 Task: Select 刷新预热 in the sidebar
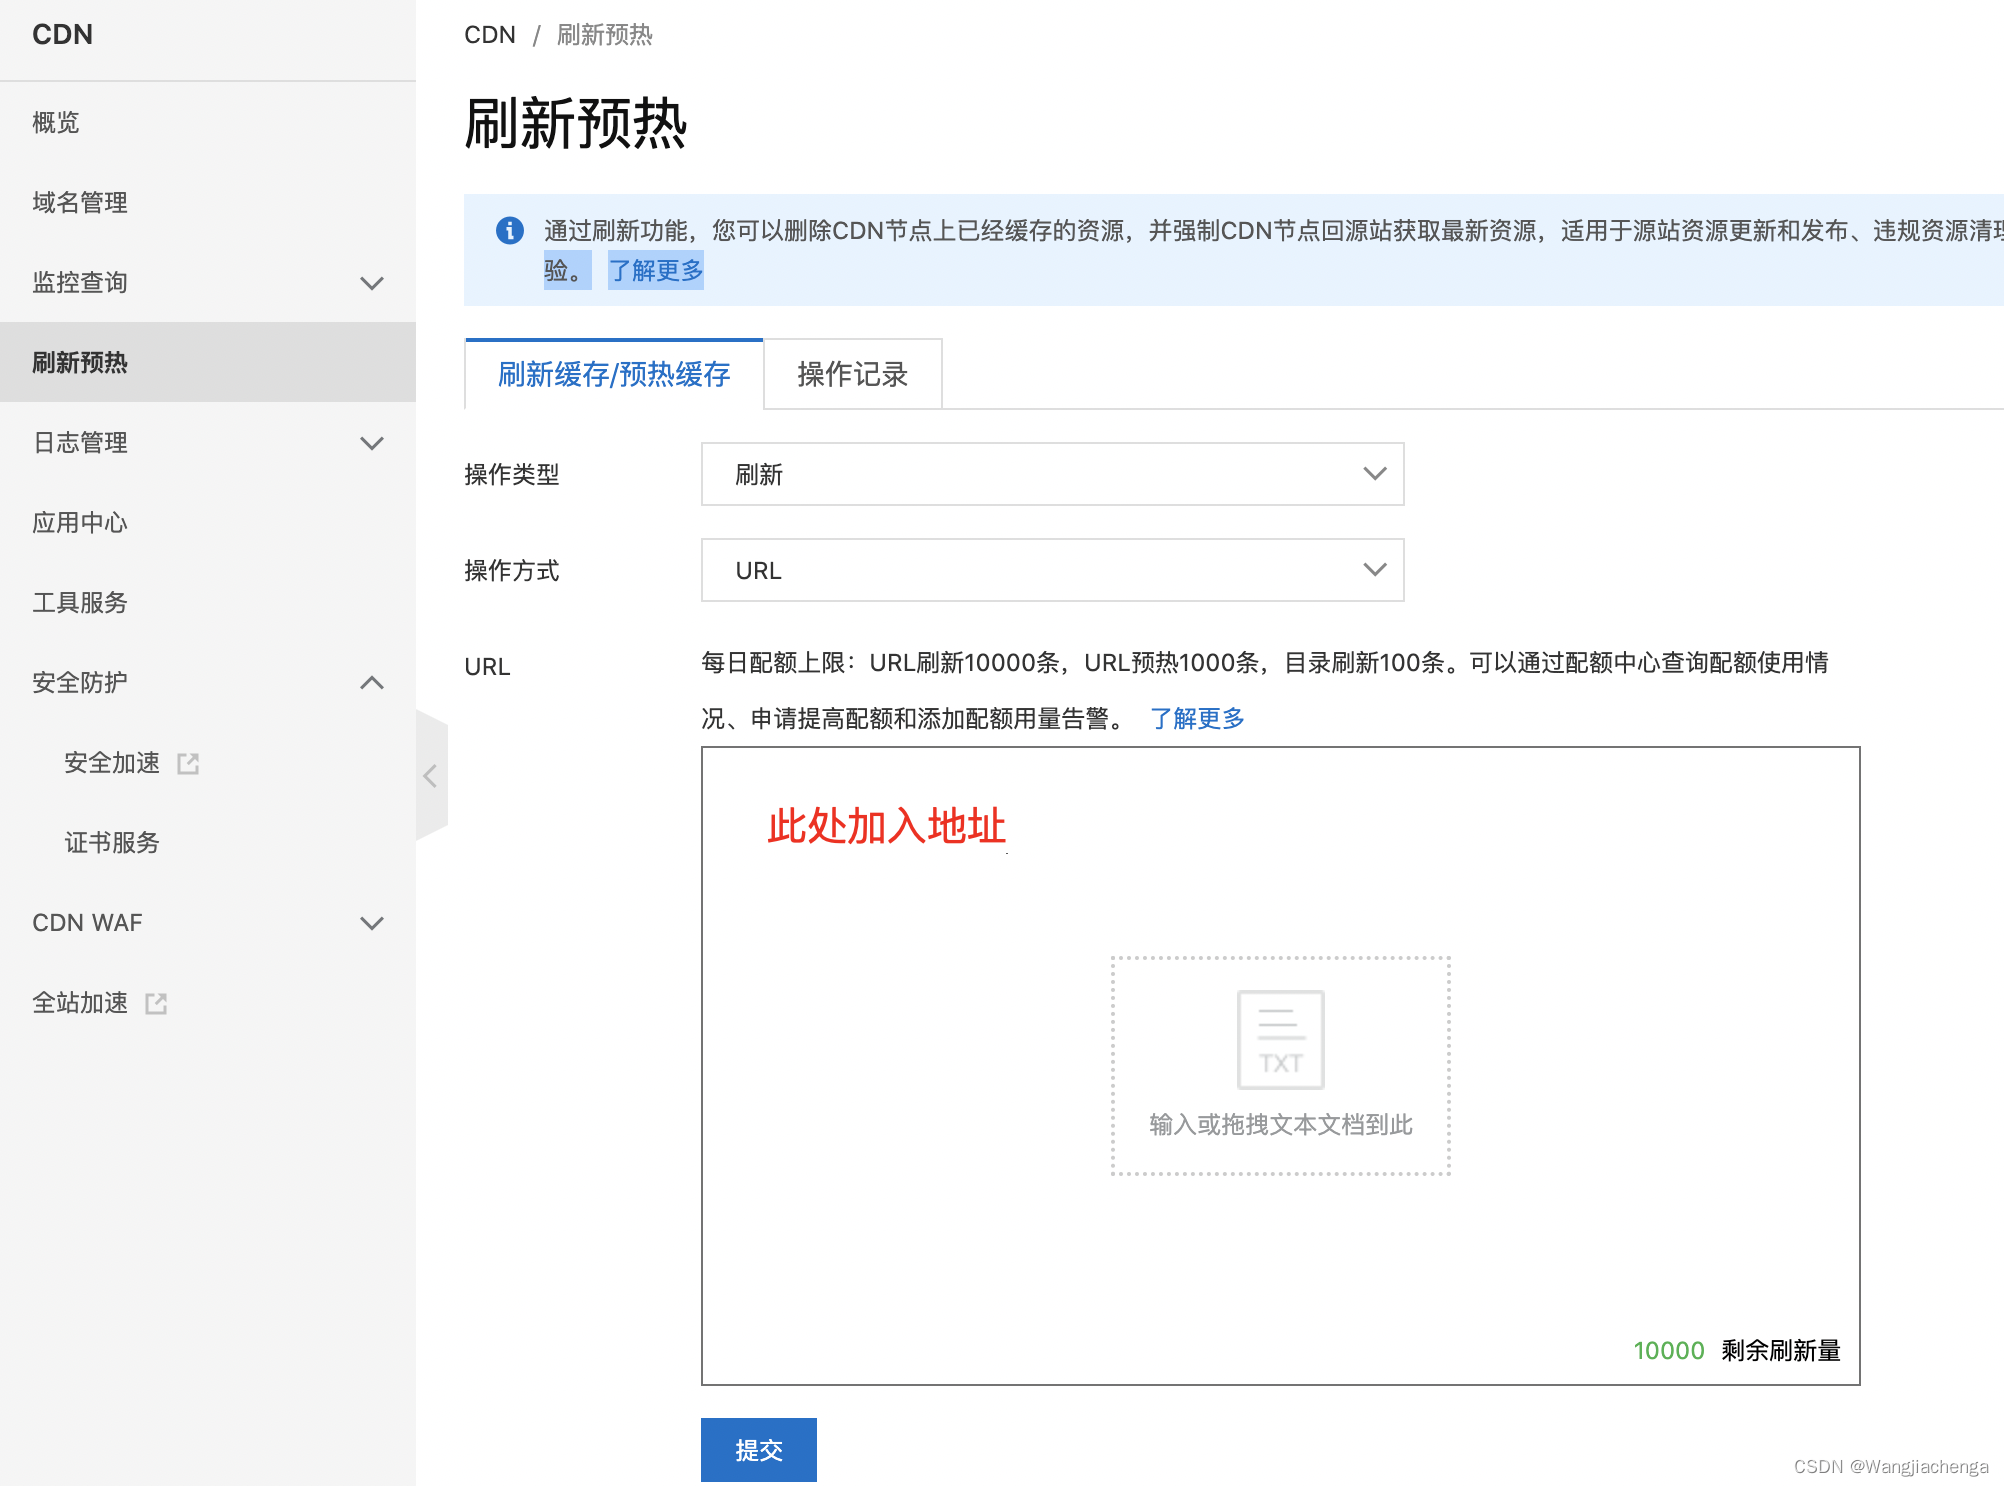(x=208, y=362)
